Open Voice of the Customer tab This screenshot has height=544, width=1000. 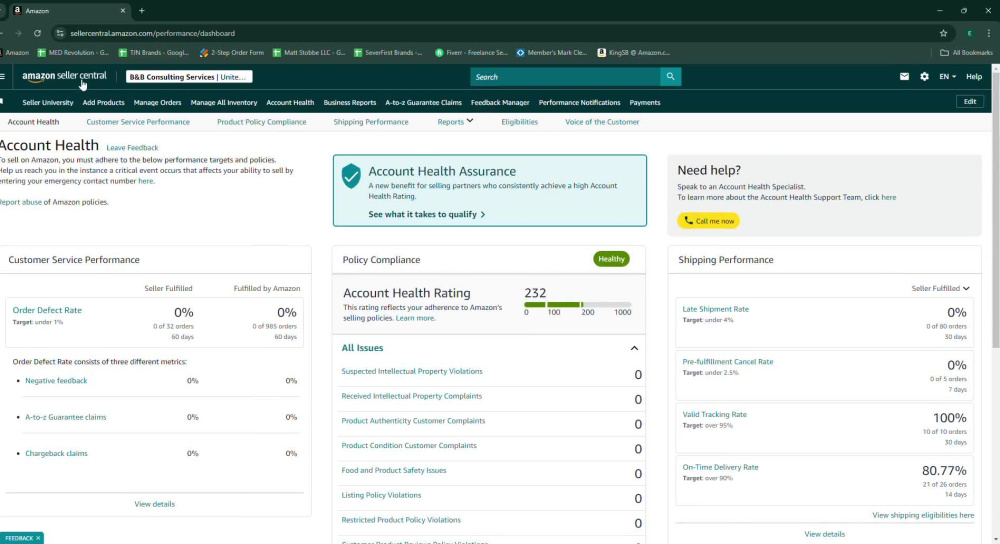(601, 121)
